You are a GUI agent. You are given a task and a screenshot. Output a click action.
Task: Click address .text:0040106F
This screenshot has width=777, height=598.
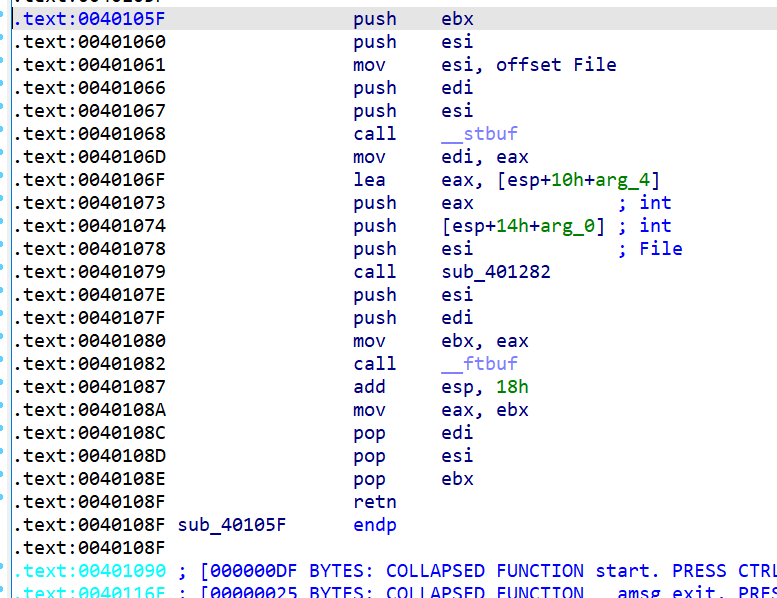[89, 180]
